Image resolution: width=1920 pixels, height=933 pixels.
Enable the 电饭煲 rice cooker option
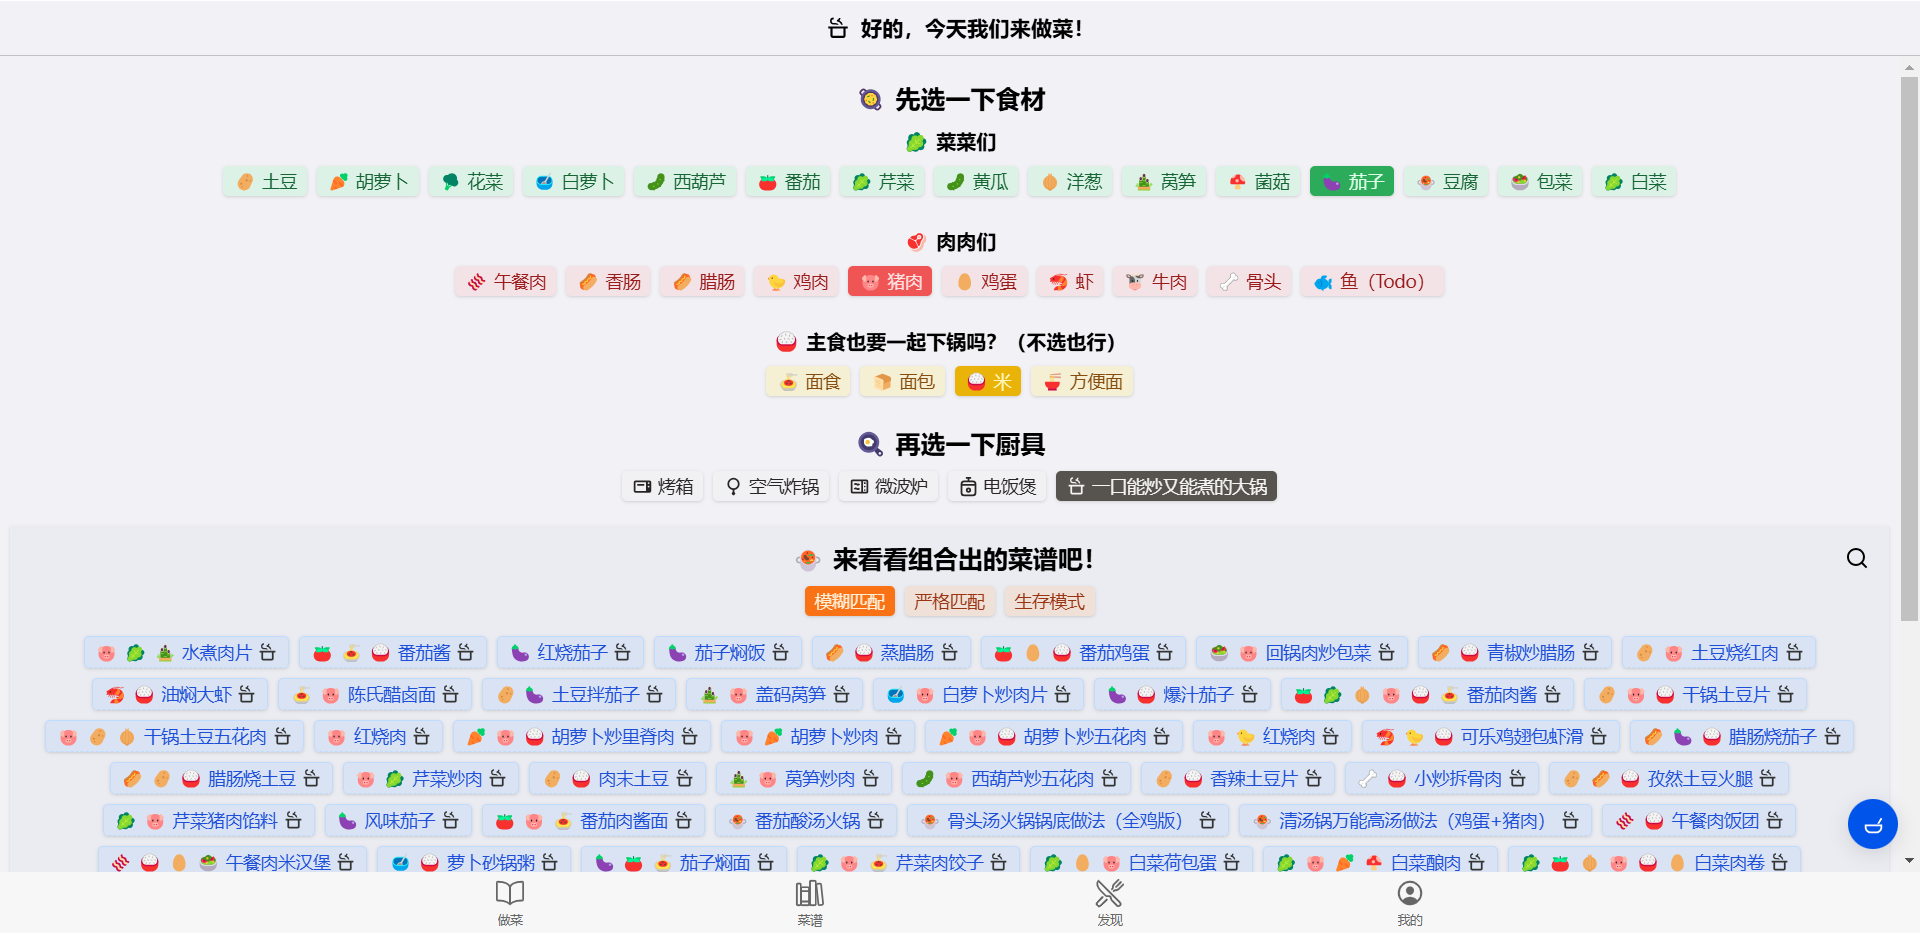[996, 486]
